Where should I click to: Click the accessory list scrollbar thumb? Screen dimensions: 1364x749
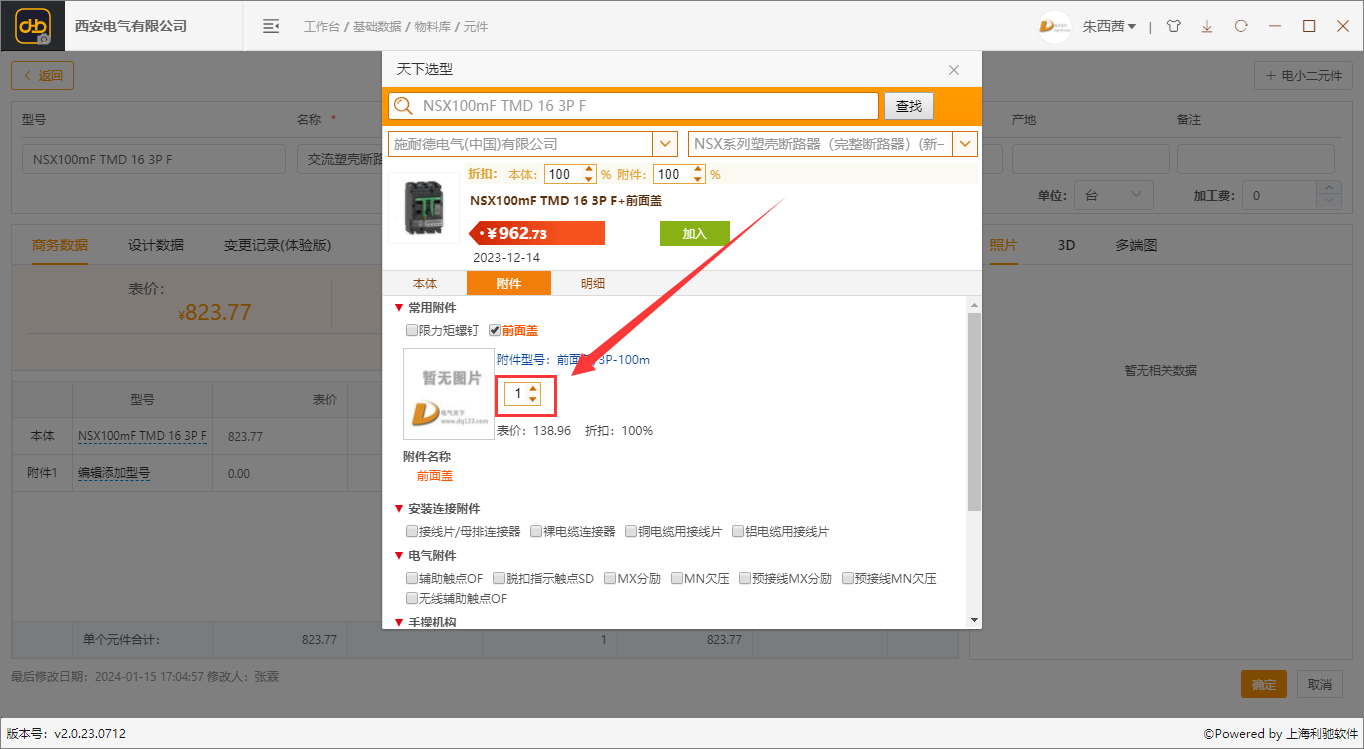click(x=974, y=412)
